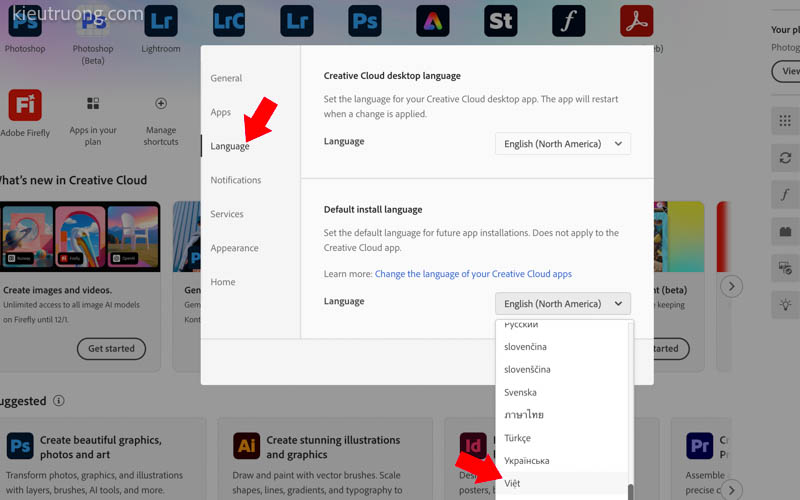Choose slovenščina from the language list

(562, 369)
